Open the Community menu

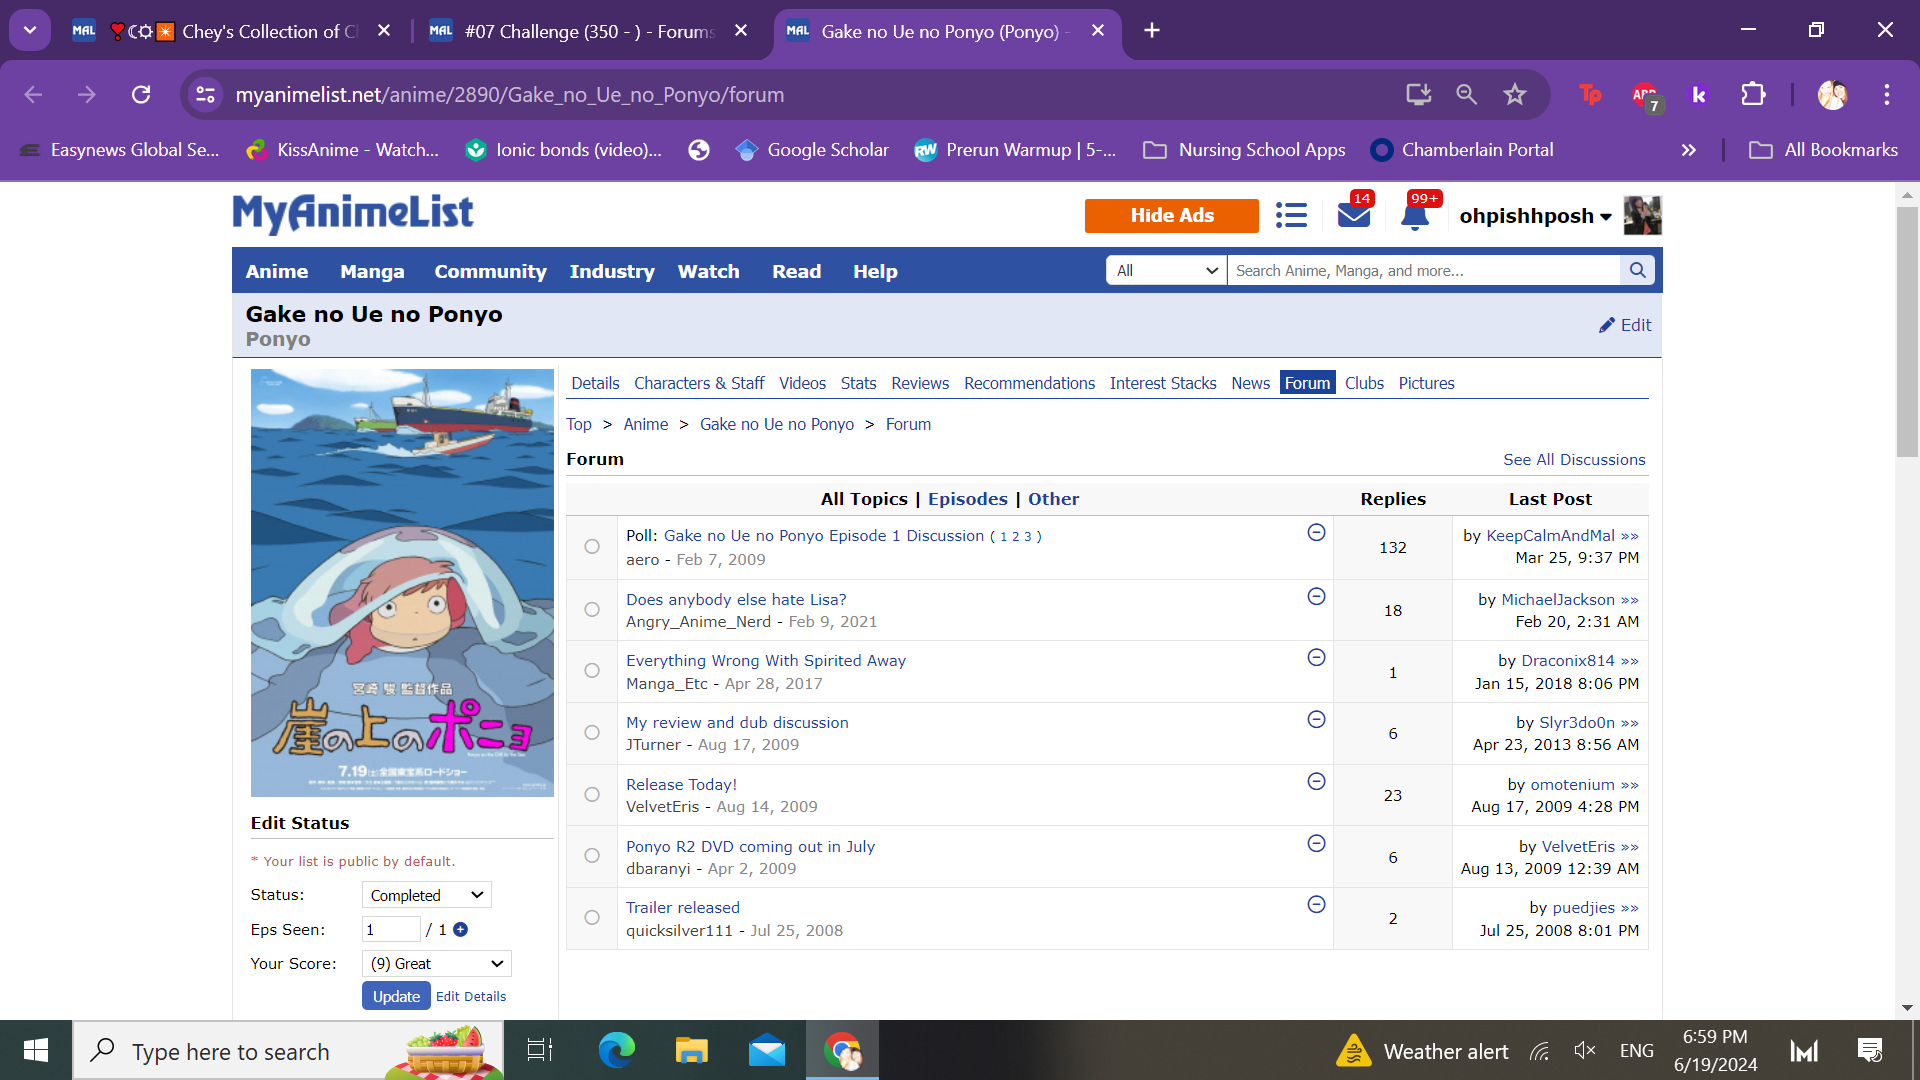coord(490,271)
